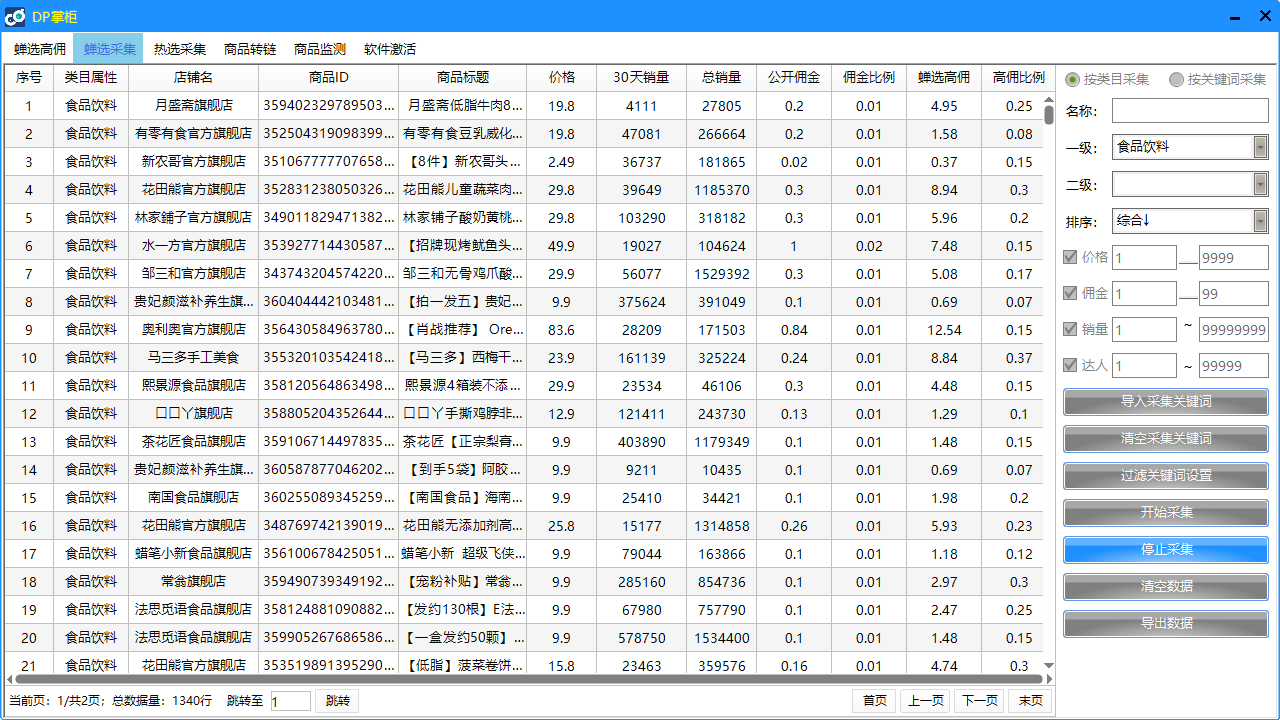Screen dimensions: 1280x720
Task: Click 停止采集 to stop collecting
Action: (x=1166, y=549)
